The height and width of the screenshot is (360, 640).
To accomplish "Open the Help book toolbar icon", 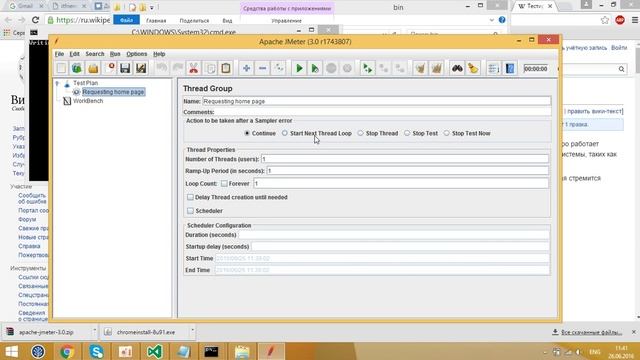I will pos(509,68).
